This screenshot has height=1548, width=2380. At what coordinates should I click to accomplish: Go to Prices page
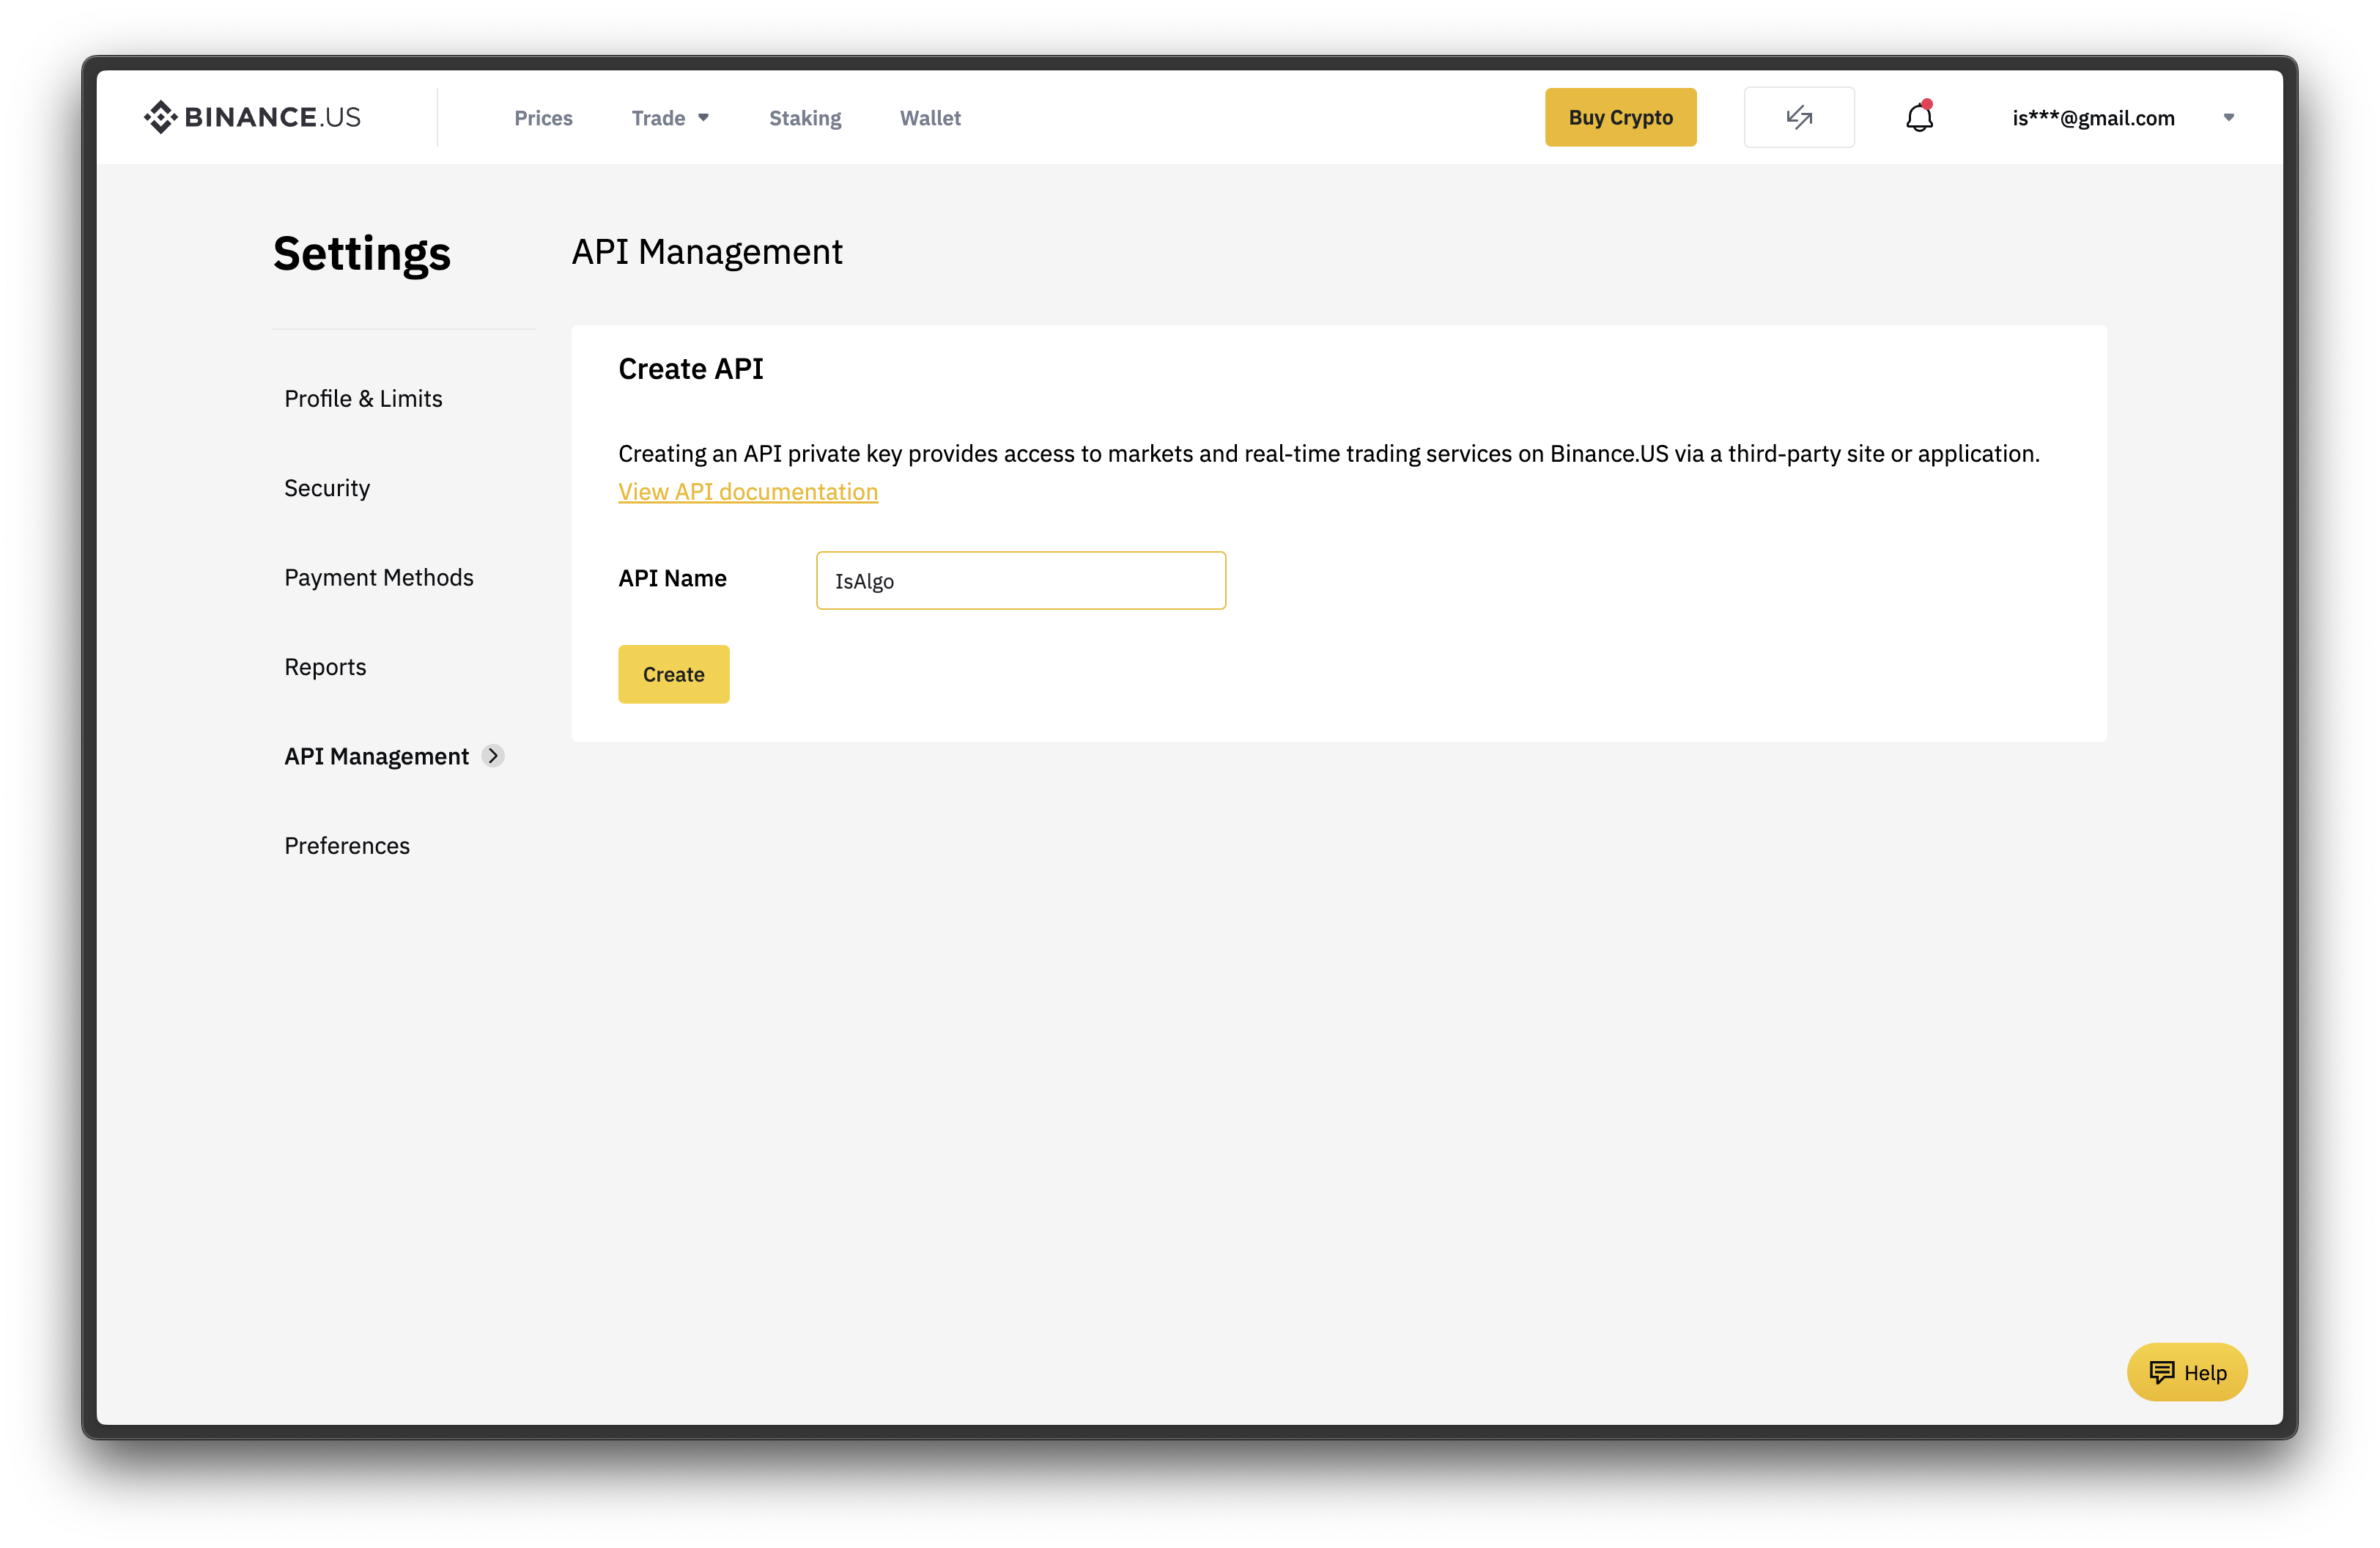[543, 118]
